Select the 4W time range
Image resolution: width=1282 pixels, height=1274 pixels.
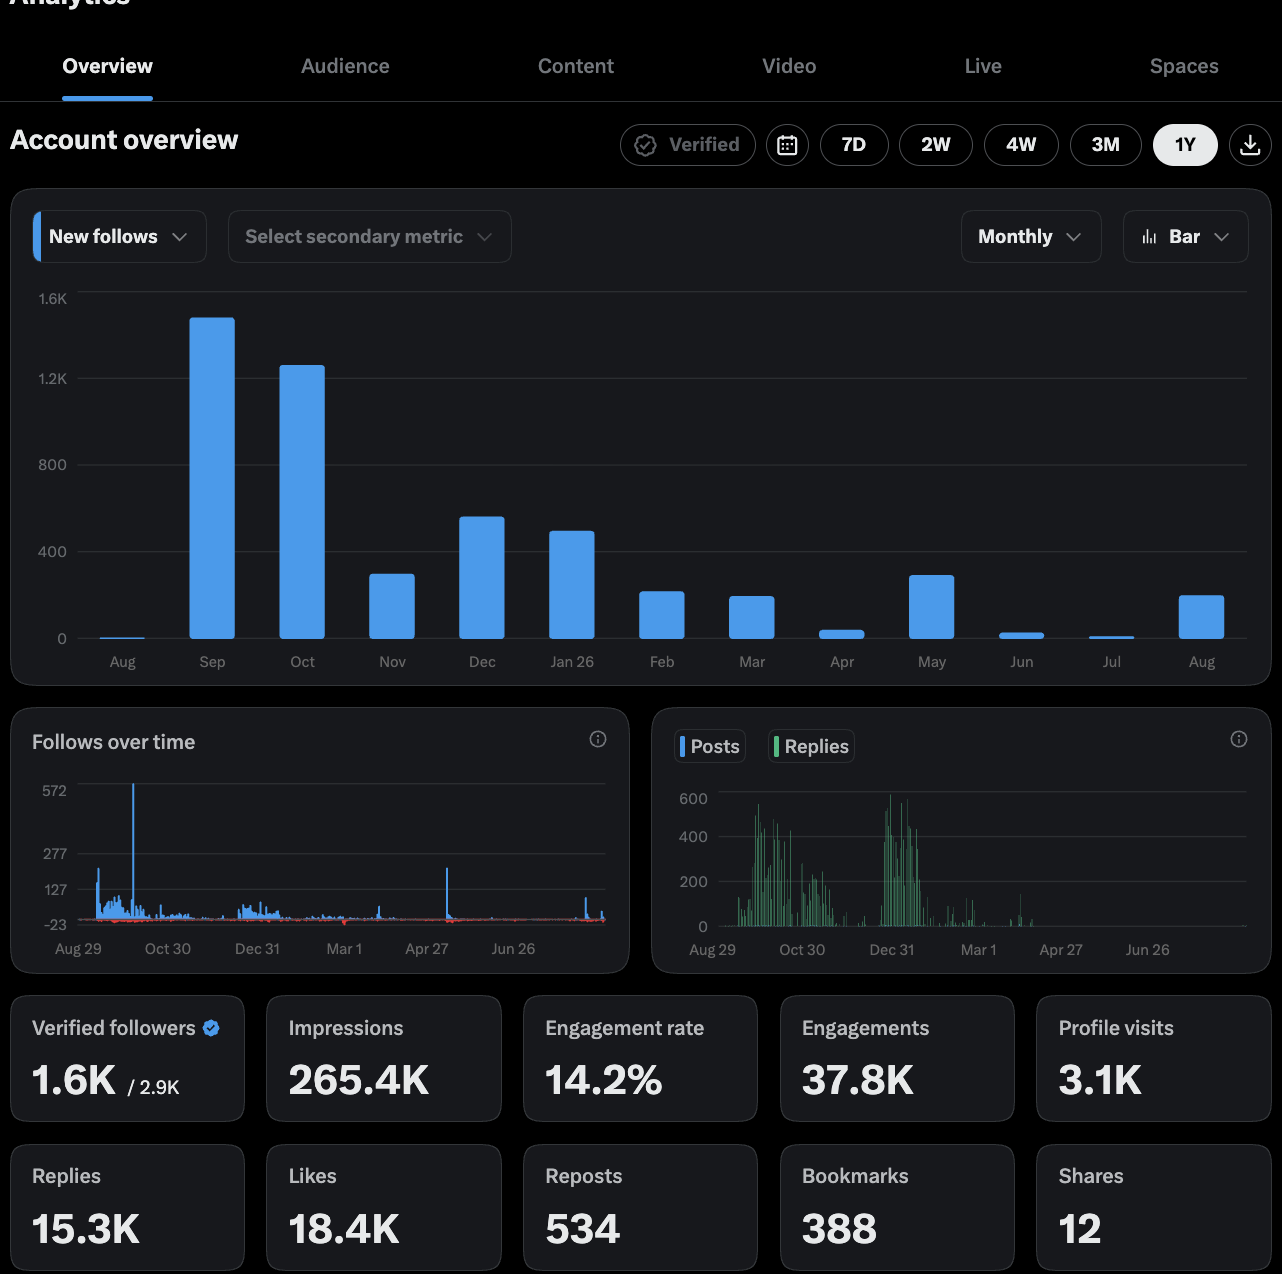(1021, 145)
